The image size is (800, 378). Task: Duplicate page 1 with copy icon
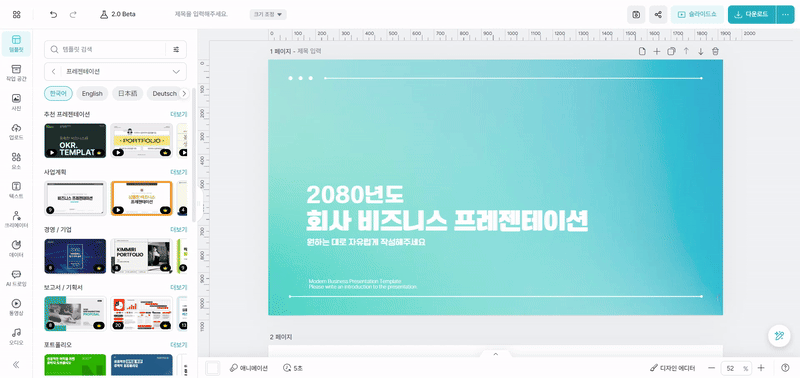tap(671, 51)
